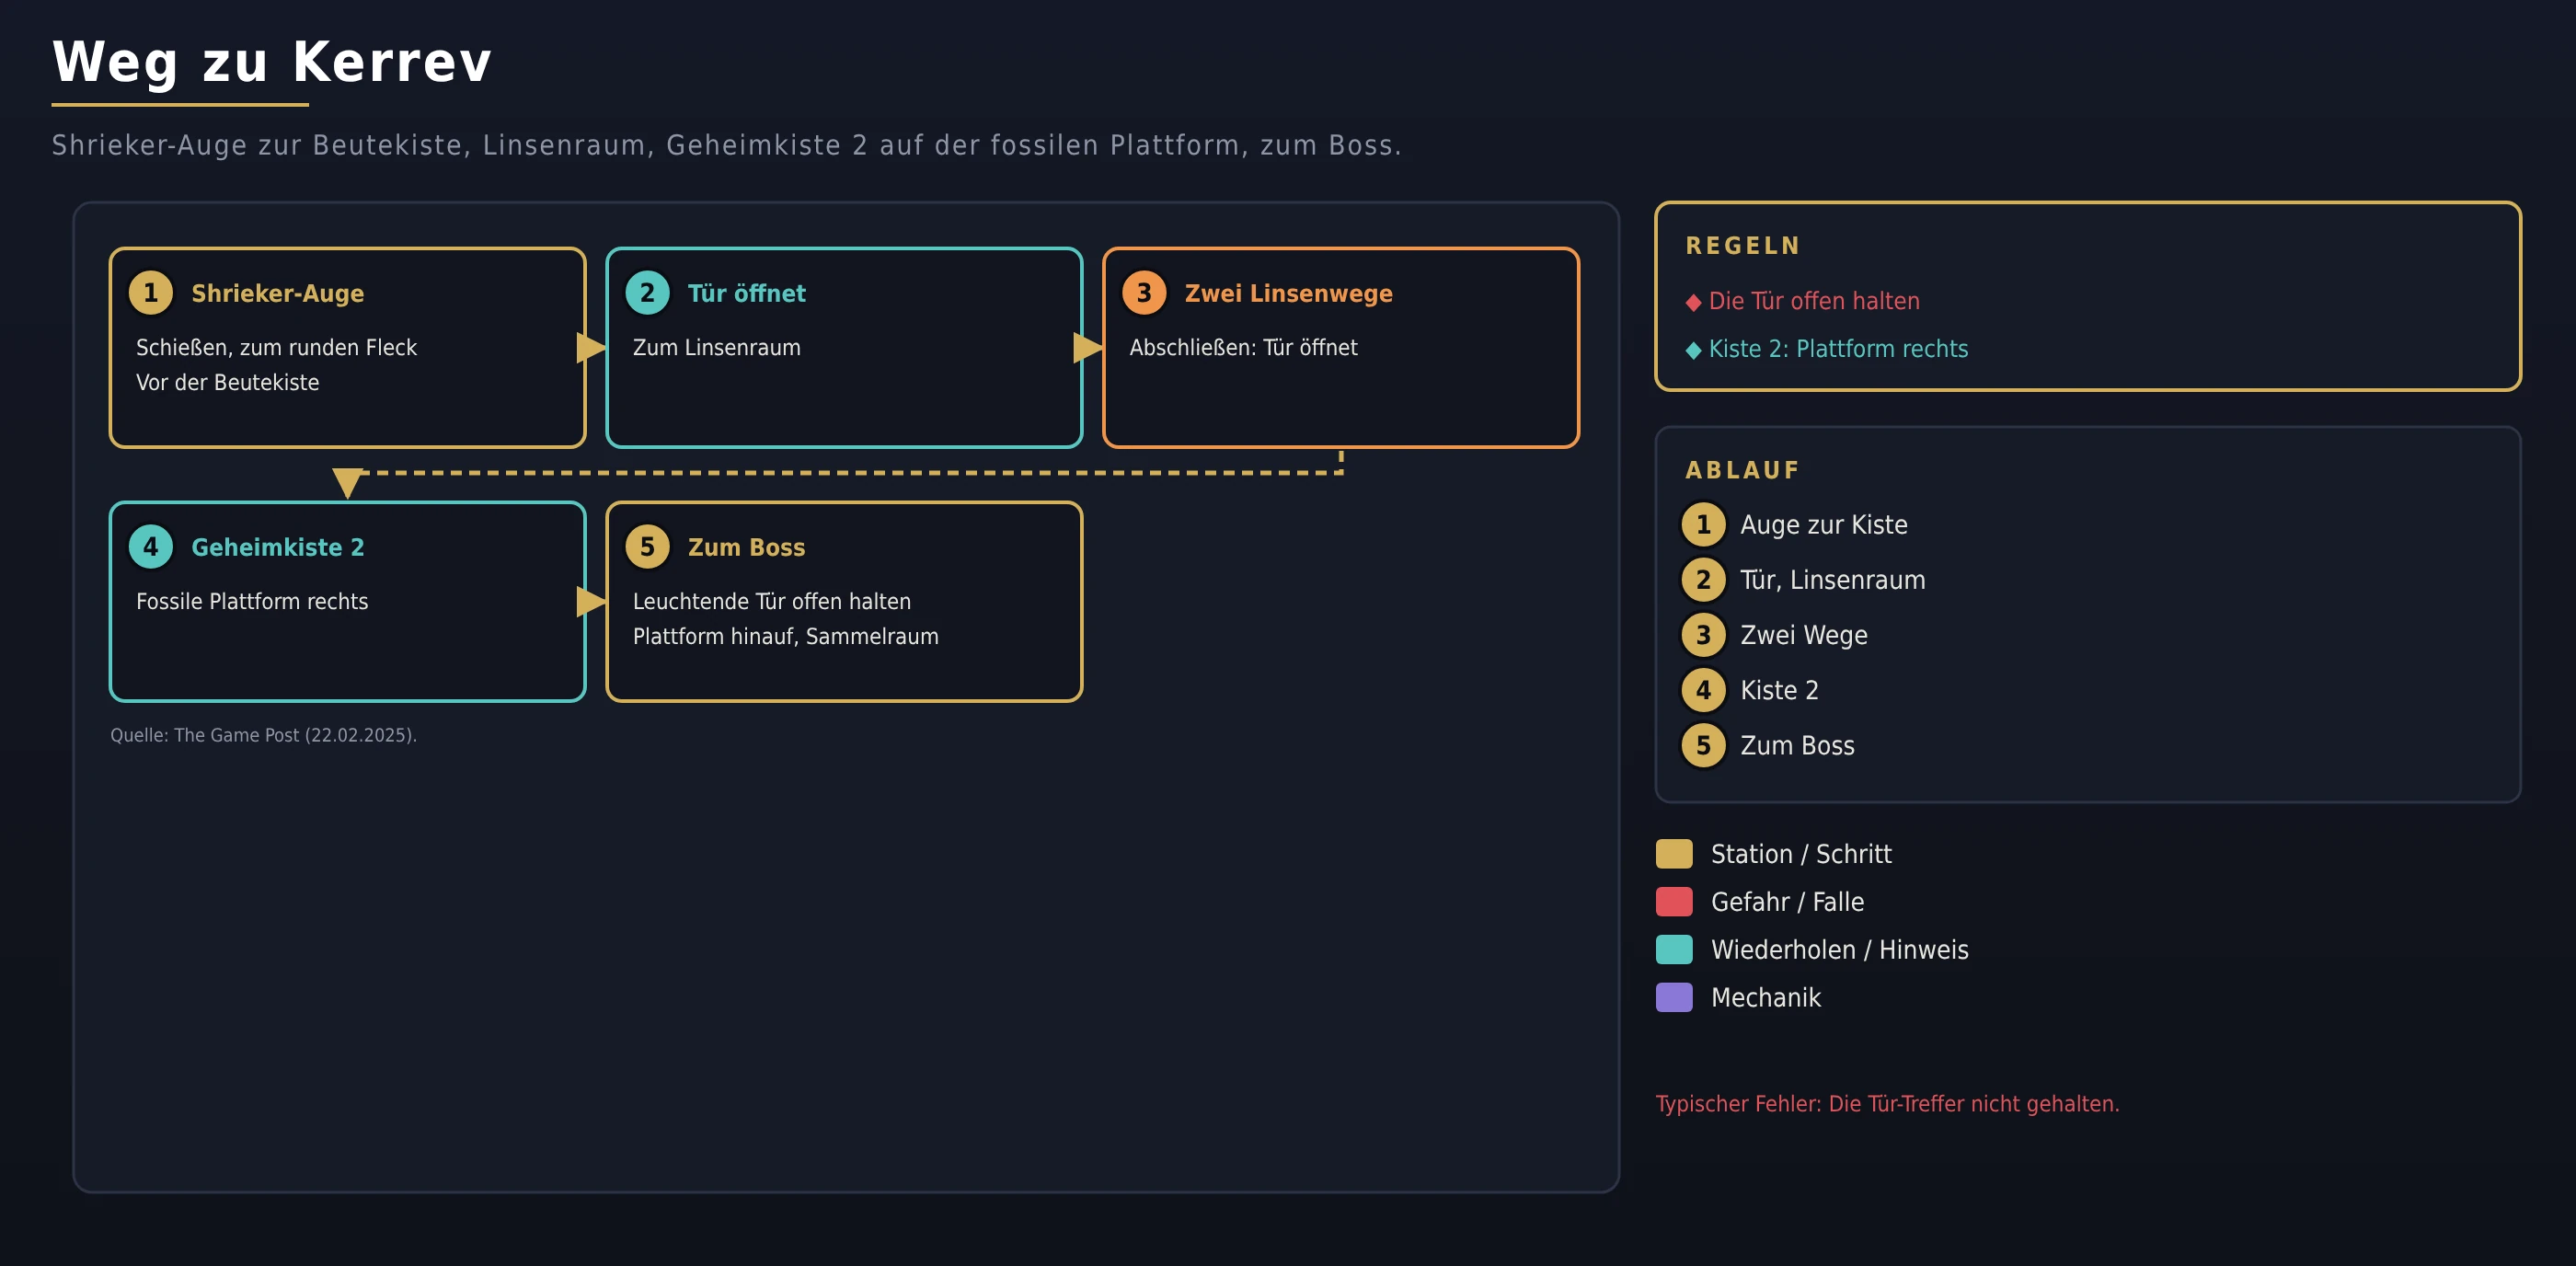Click the step 5 badge beside the Zum Boss heading
The image size is (2576, 1266).
tap(647, 547)
